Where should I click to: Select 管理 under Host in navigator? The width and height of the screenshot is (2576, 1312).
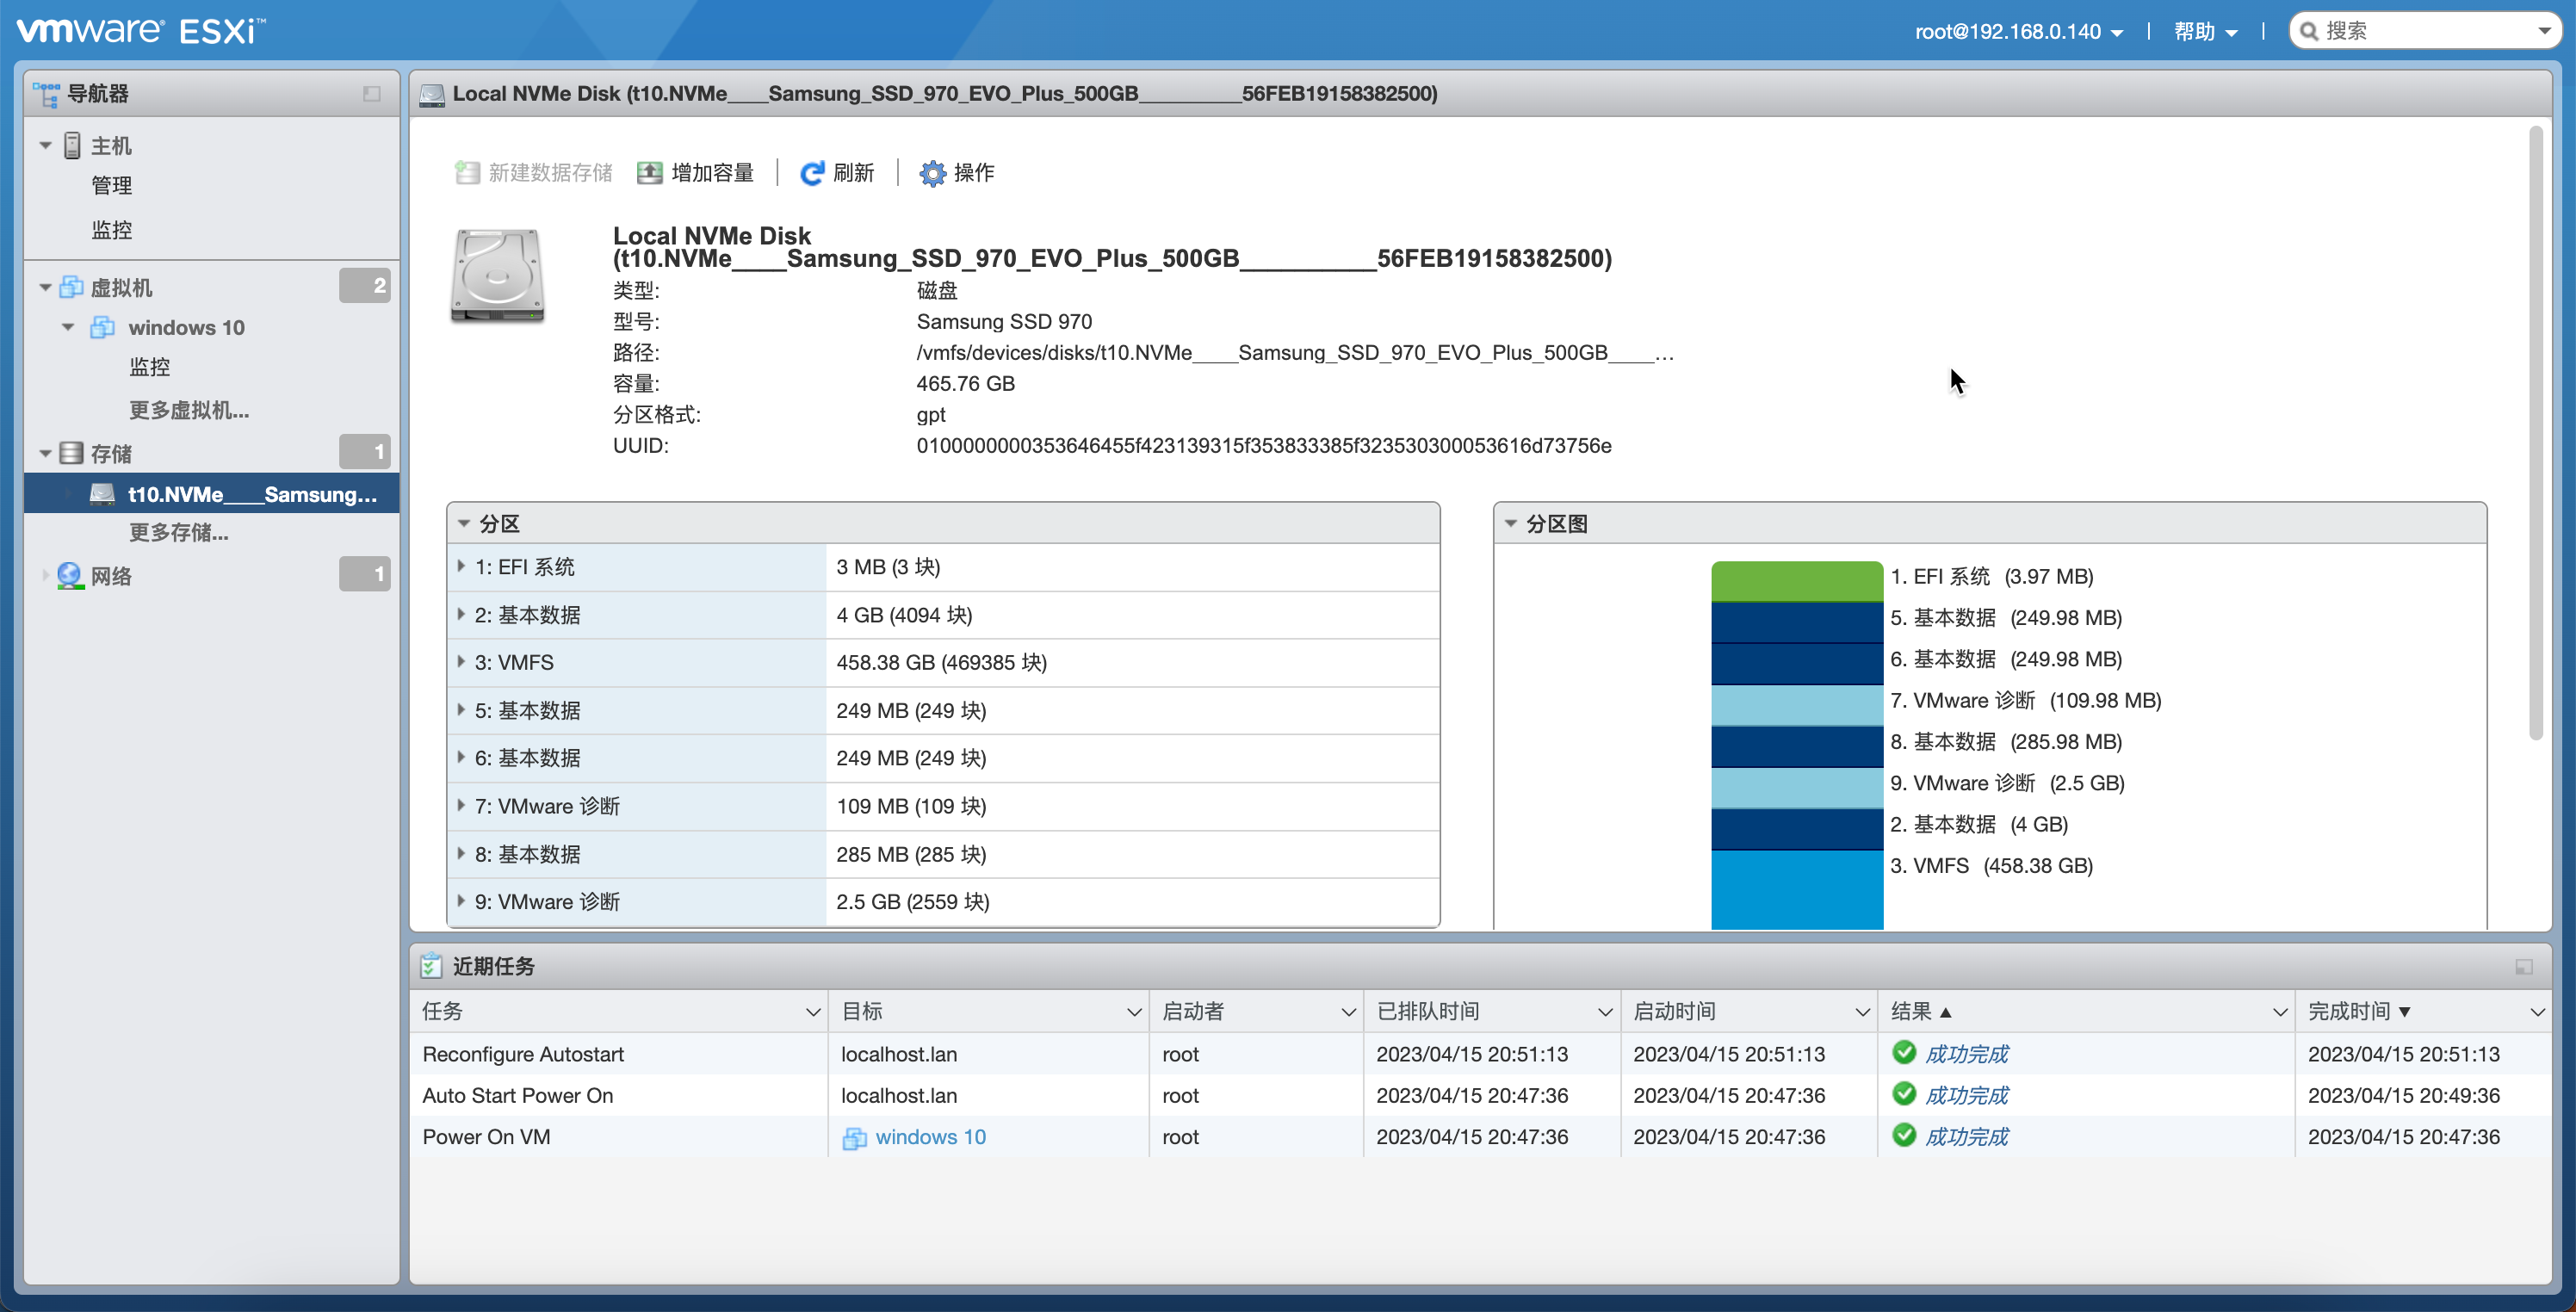(x=111, y=185)
